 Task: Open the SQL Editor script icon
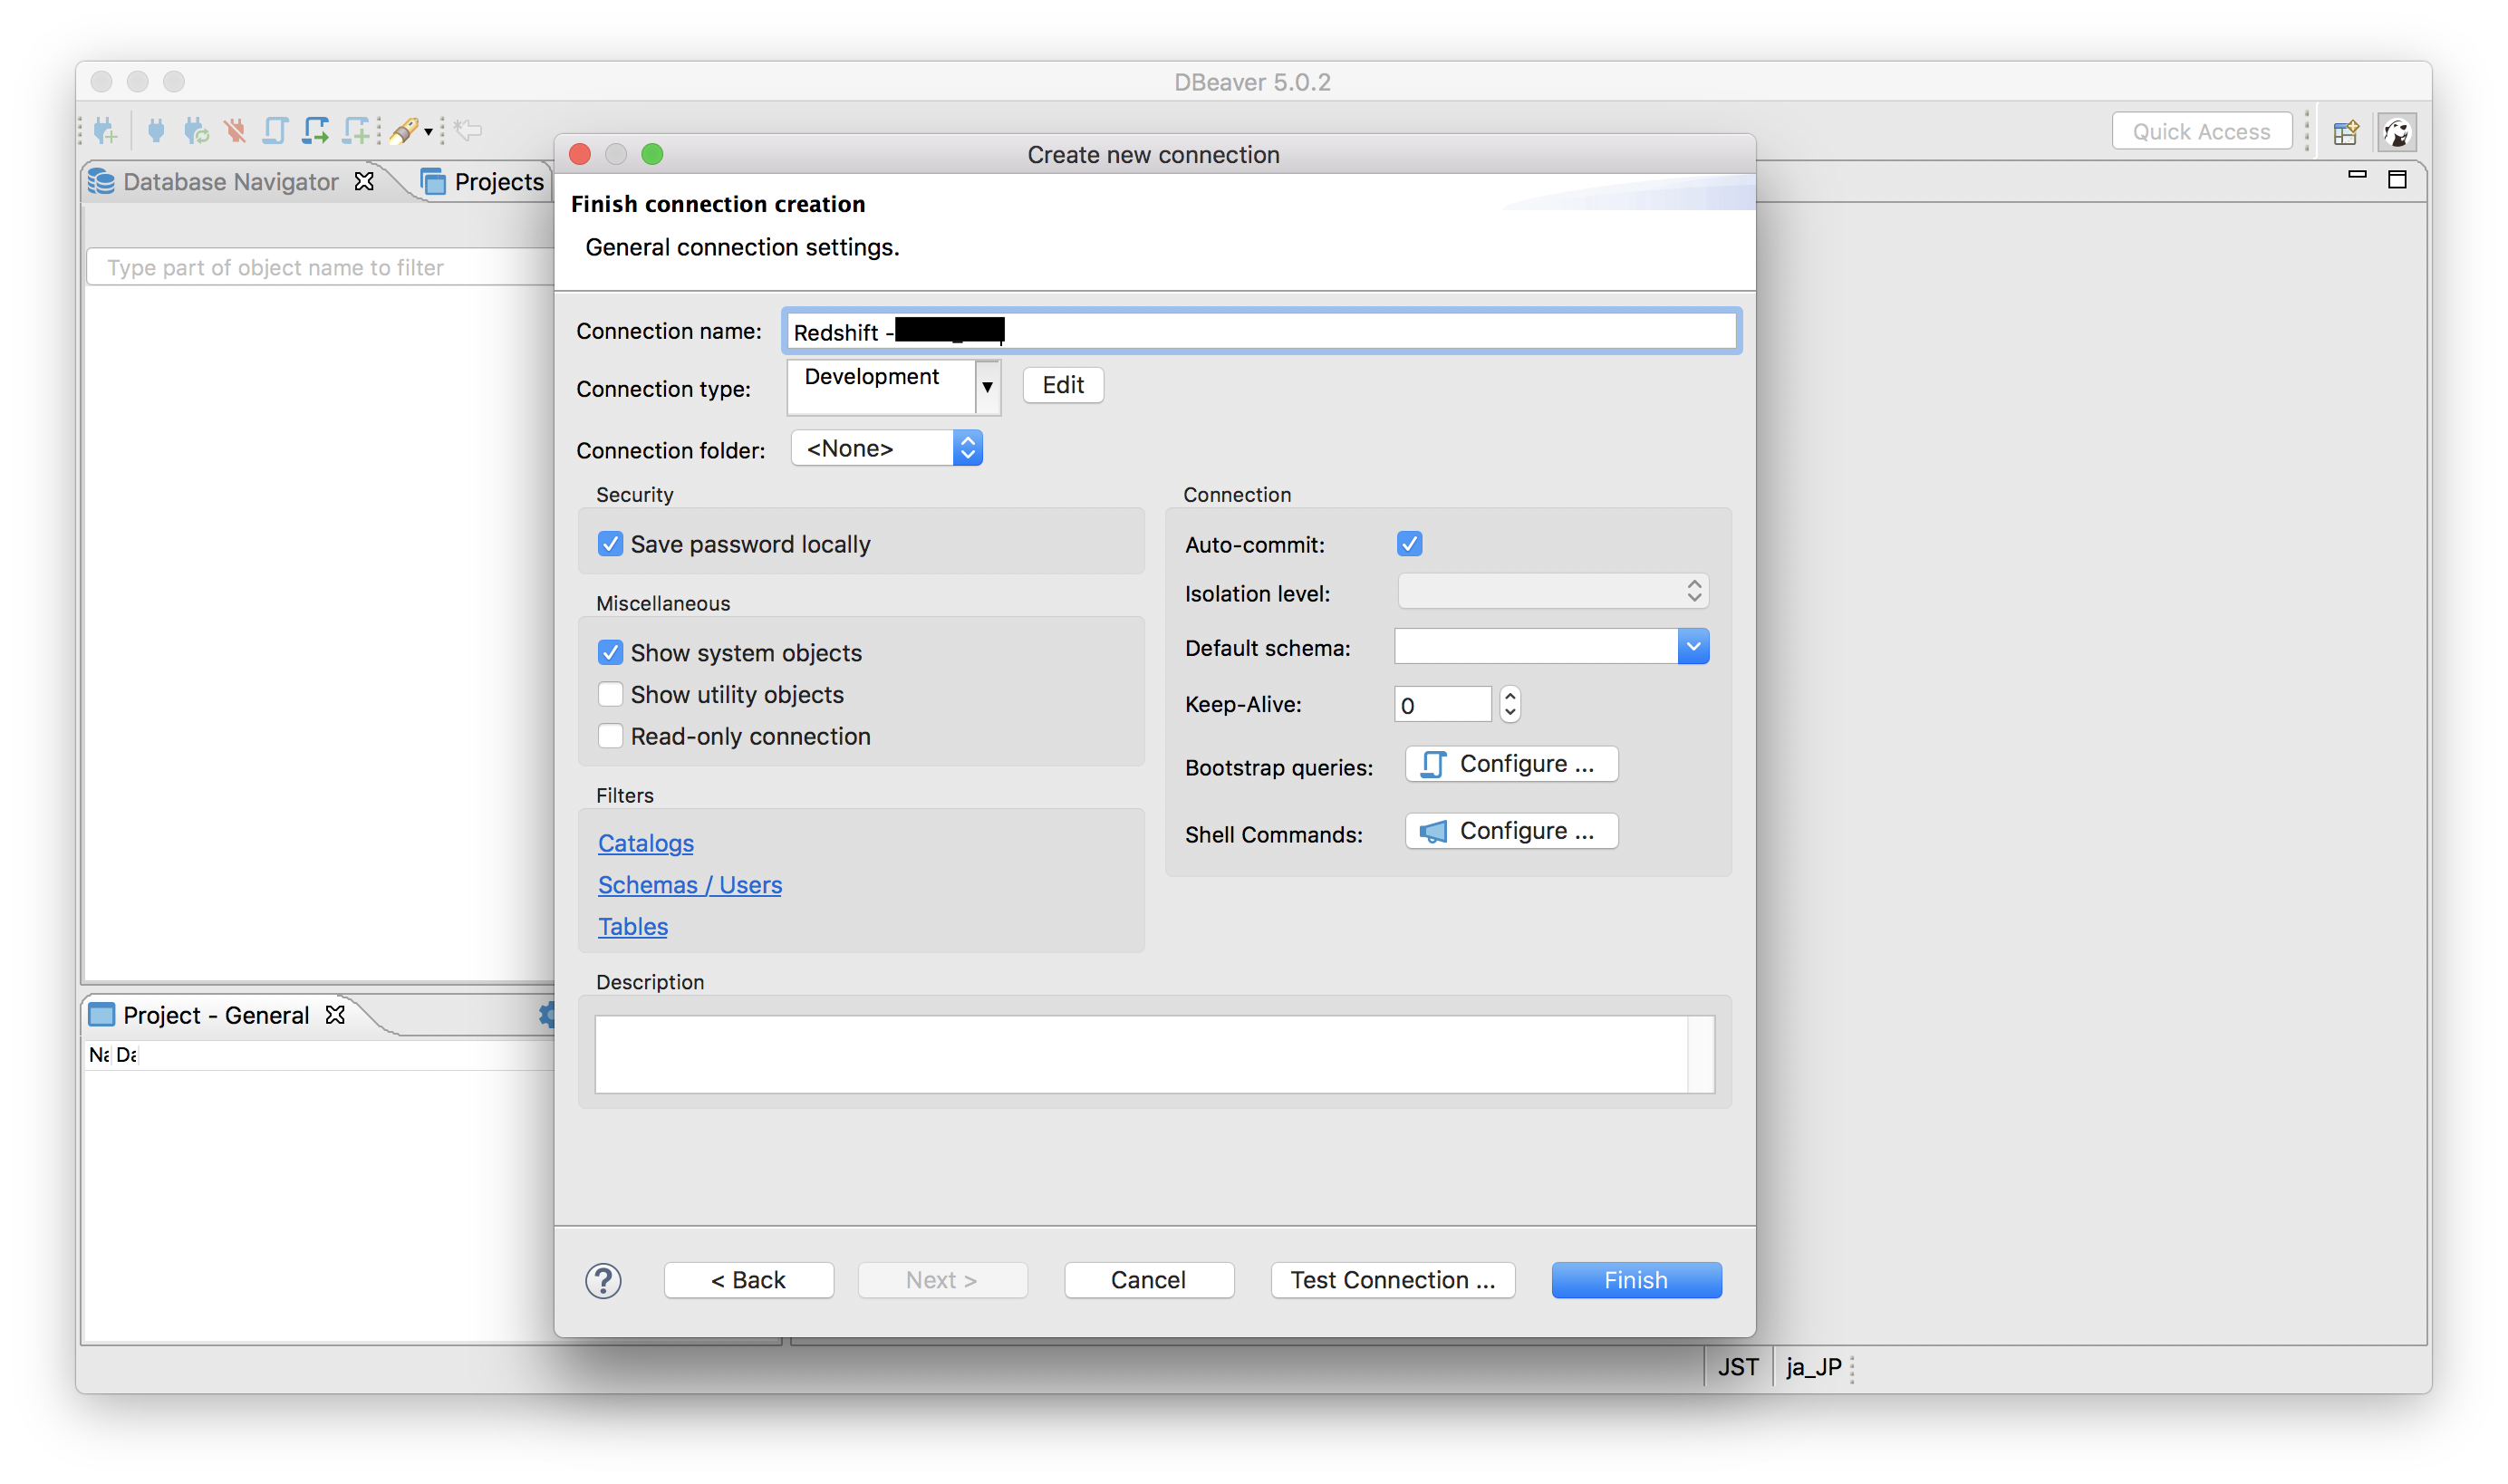coord(275,130)
